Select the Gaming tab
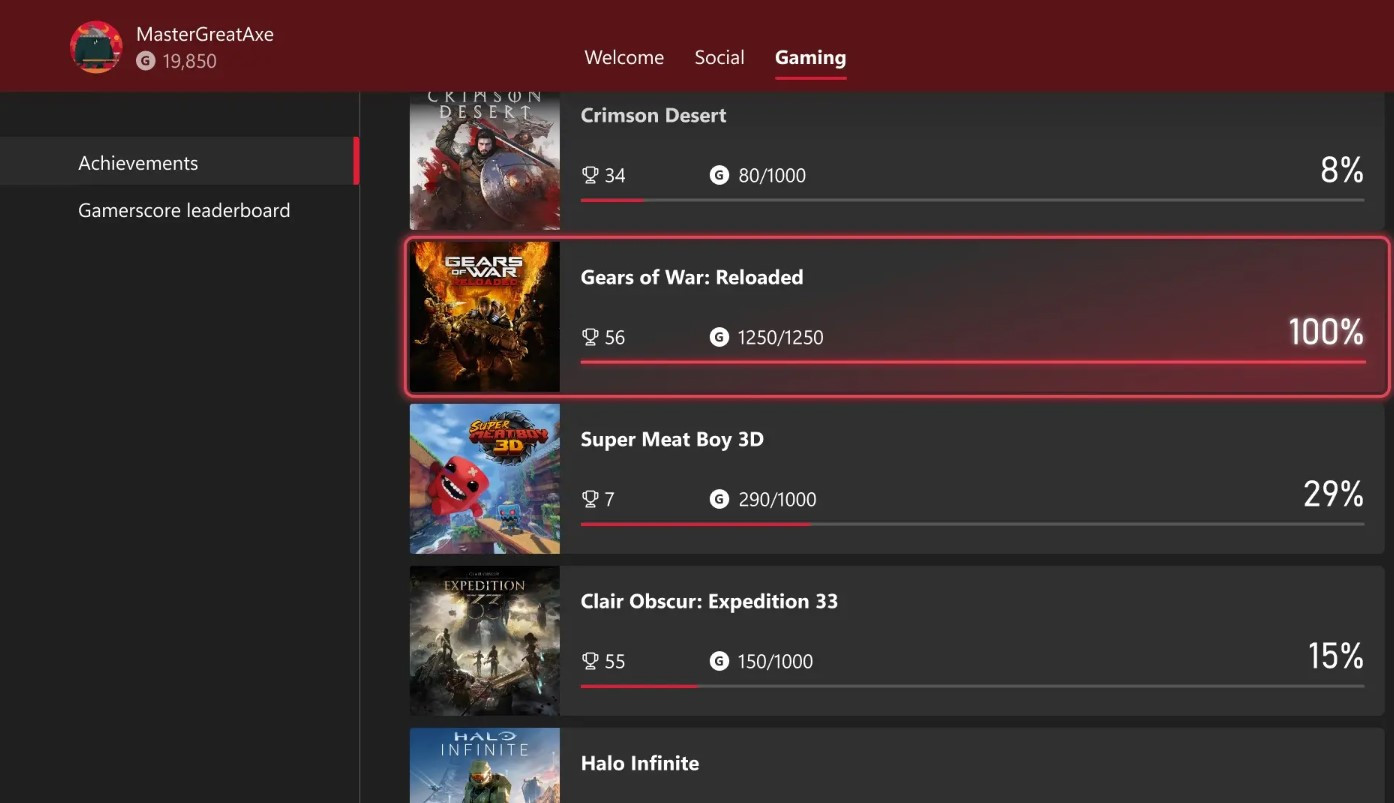Screen dimensions: 1394x803 click(x=810, y=57)
